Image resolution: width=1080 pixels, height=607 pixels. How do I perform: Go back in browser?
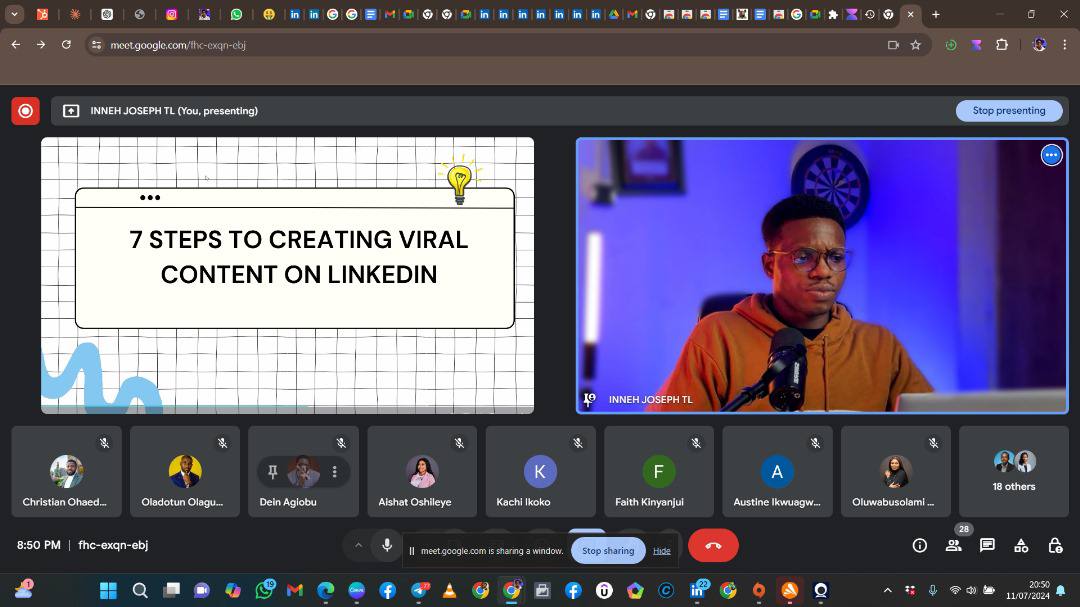click(x=16, y=45)
